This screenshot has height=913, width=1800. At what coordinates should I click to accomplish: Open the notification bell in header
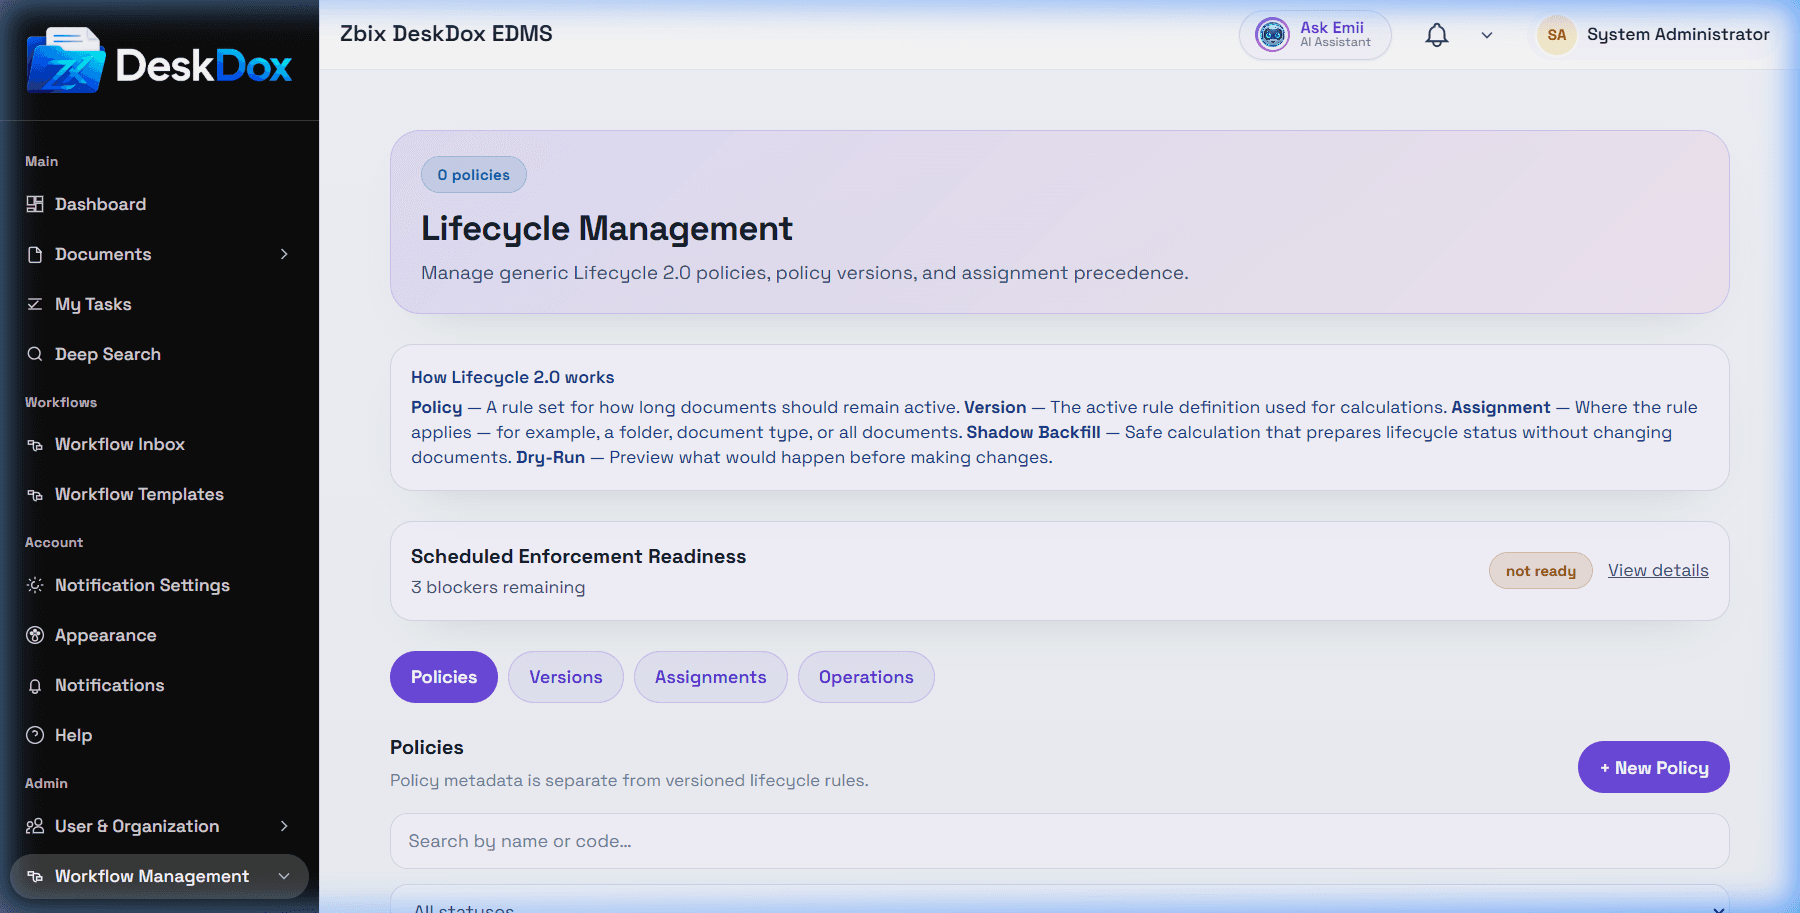click(x=1437, y=35)
